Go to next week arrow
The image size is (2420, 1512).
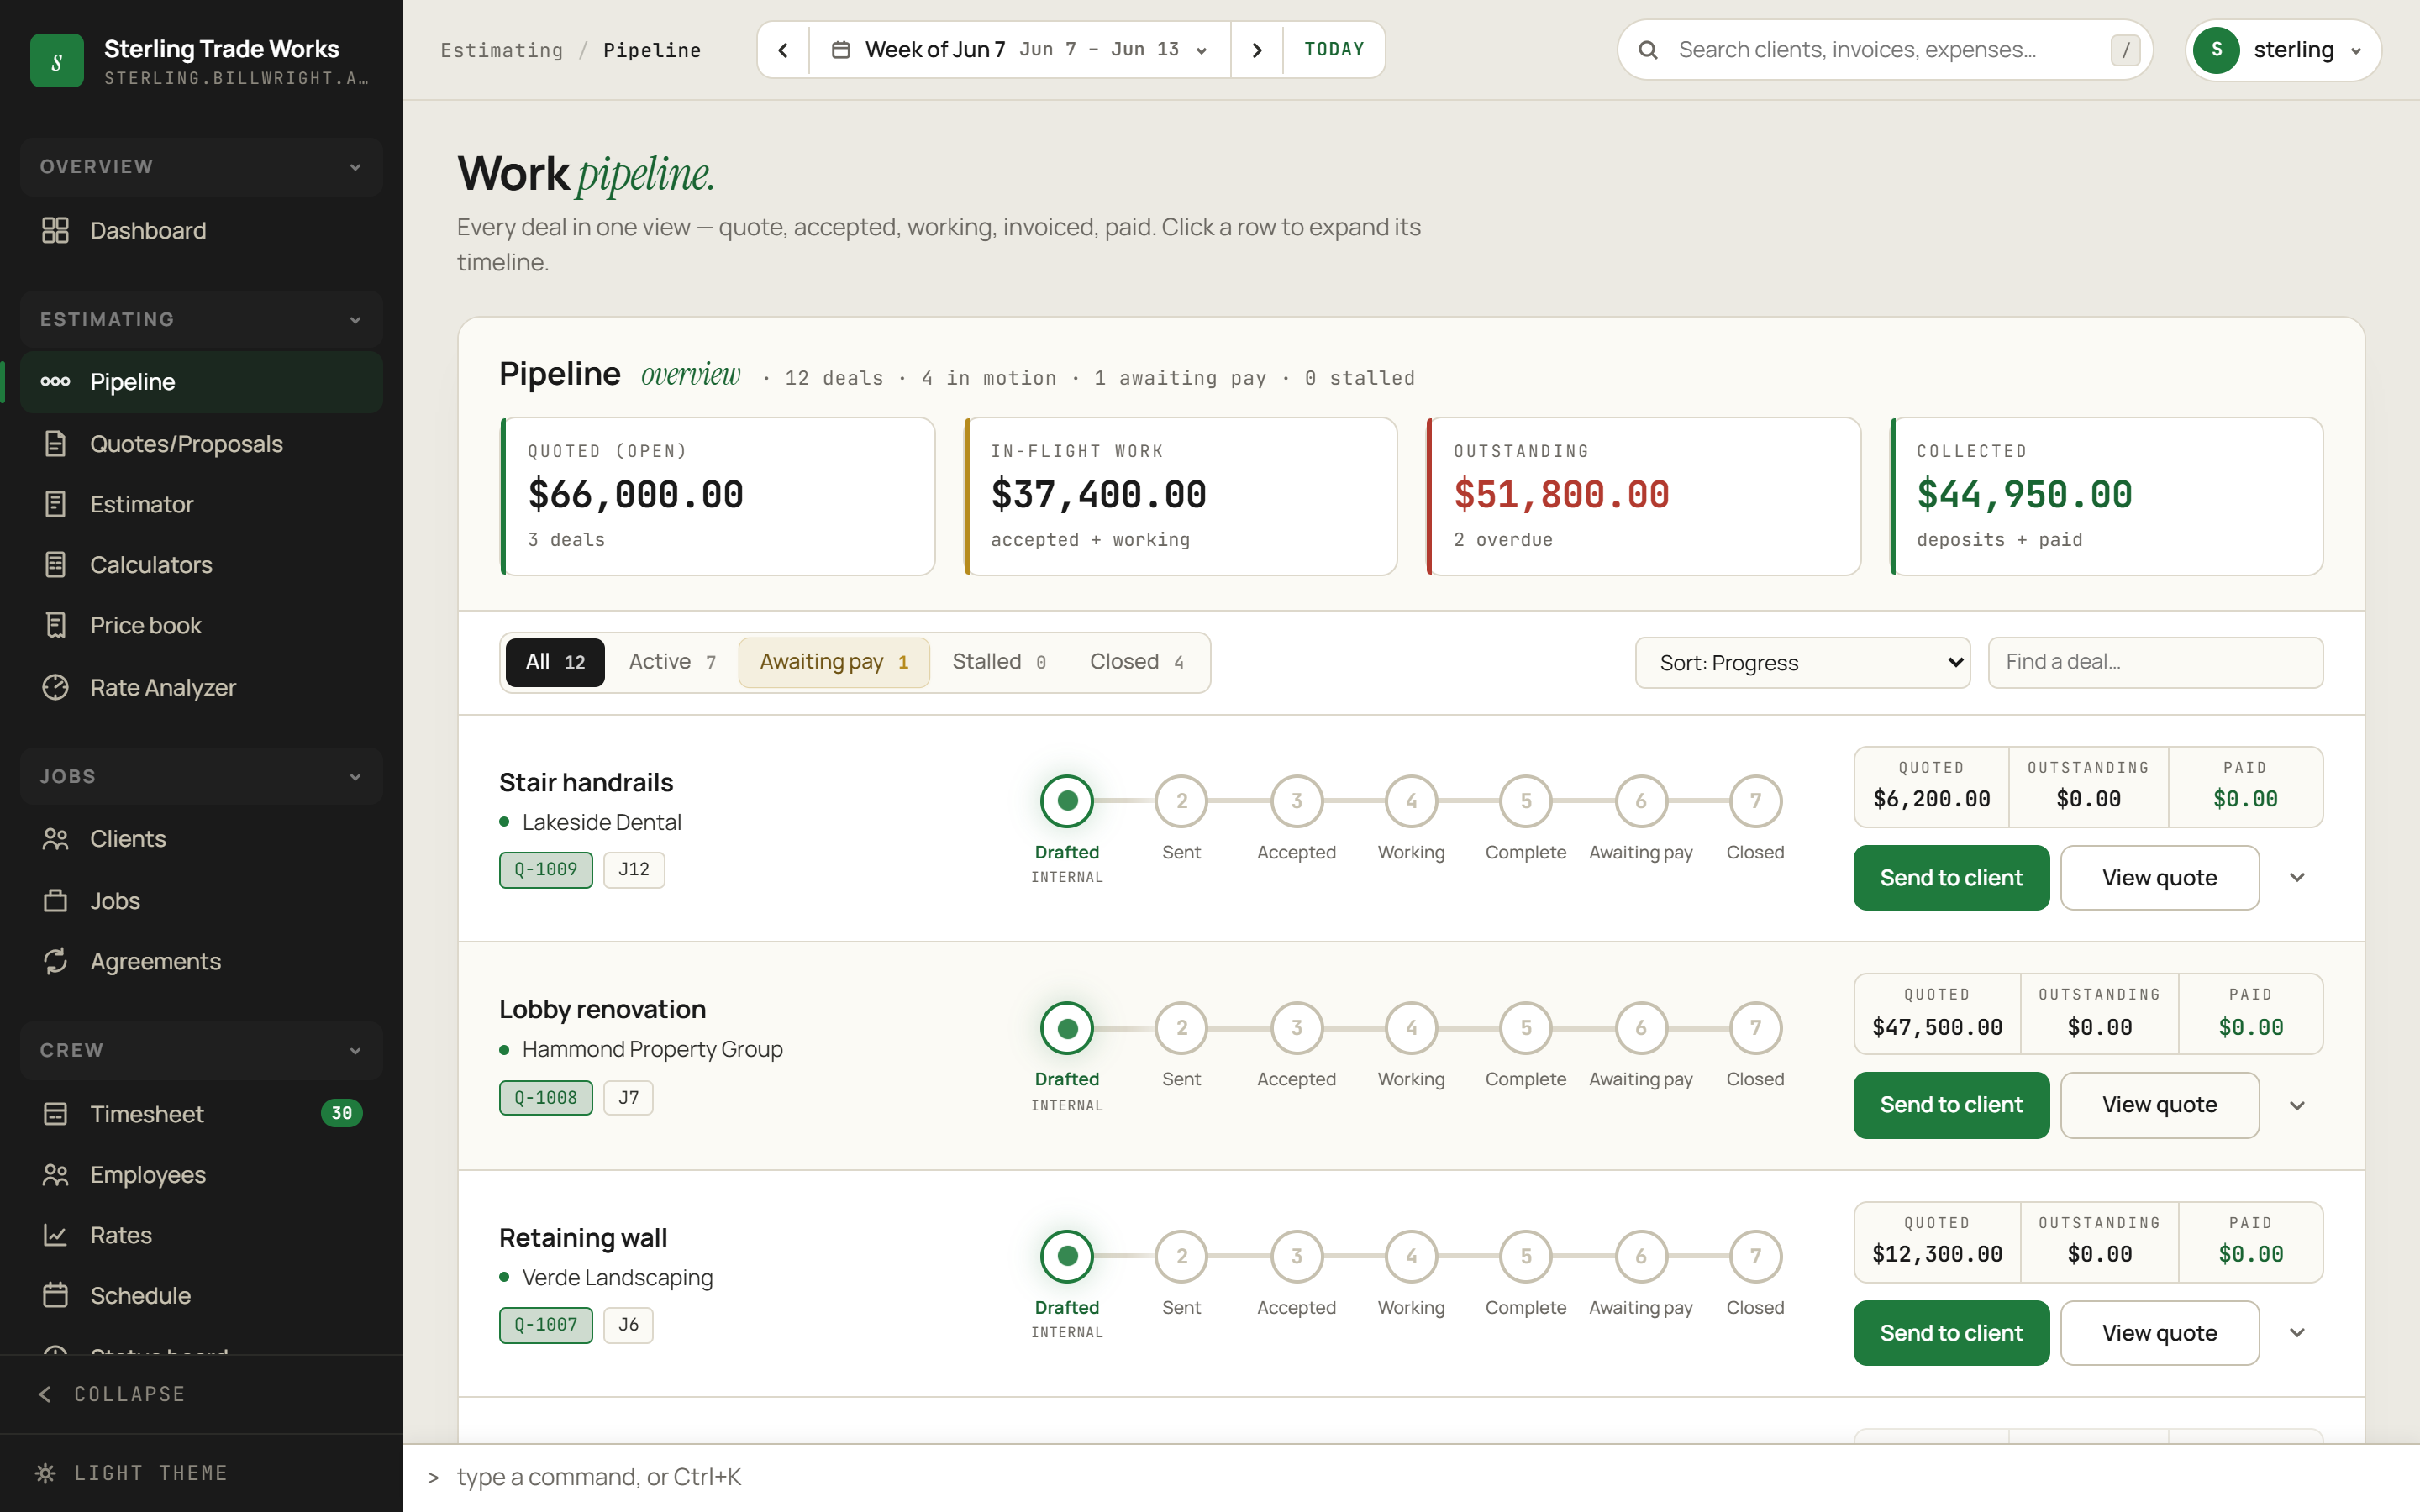point(1257,50)
